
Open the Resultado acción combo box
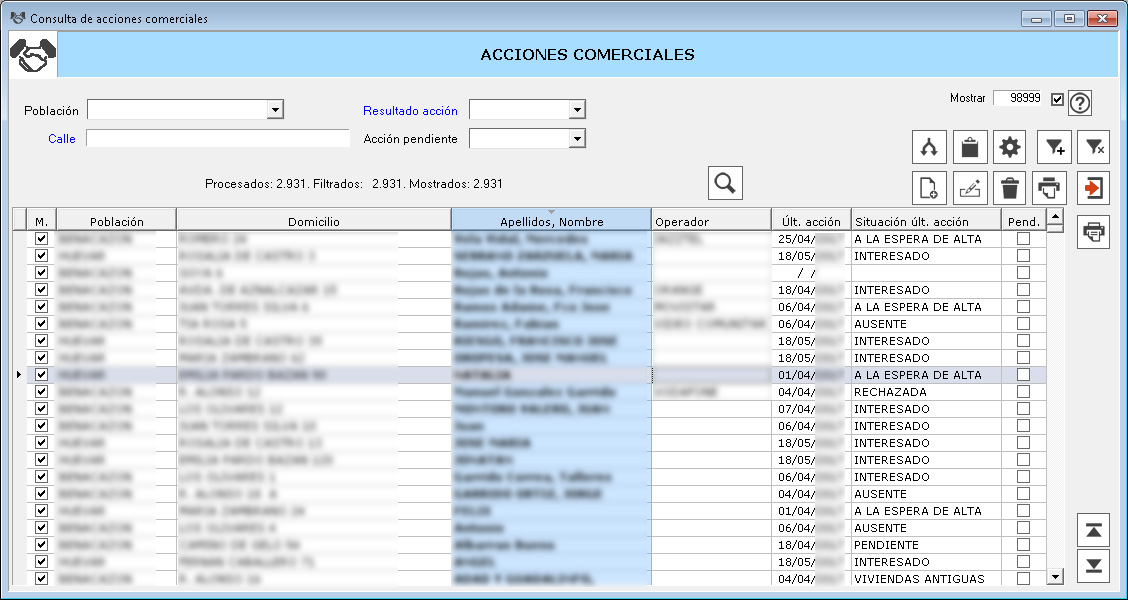click(576, 110)
